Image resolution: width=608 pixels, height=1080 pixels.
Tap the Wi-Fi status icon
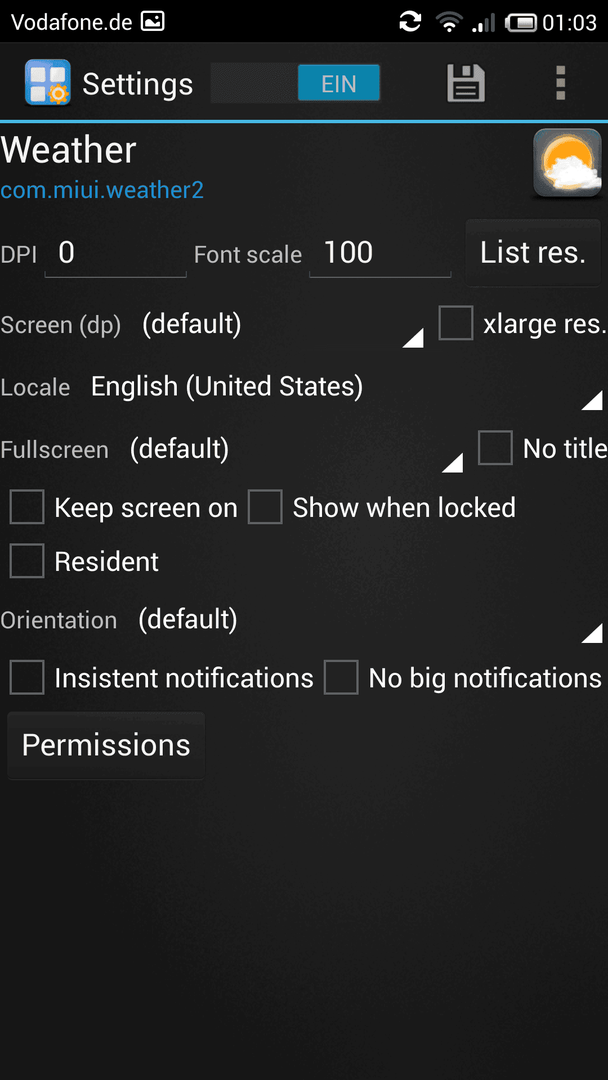449,22
